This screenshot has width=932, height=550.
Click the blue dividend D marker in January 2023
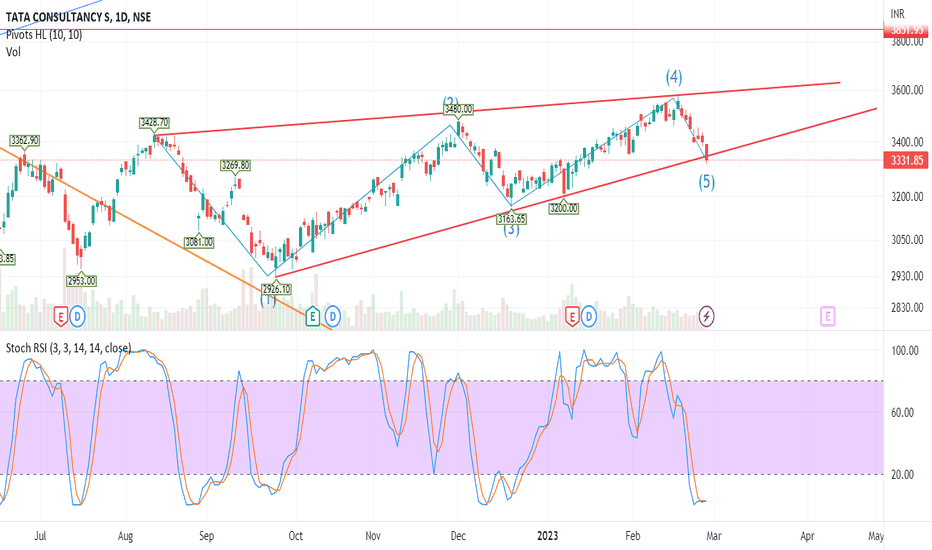[x=589, y=316]
